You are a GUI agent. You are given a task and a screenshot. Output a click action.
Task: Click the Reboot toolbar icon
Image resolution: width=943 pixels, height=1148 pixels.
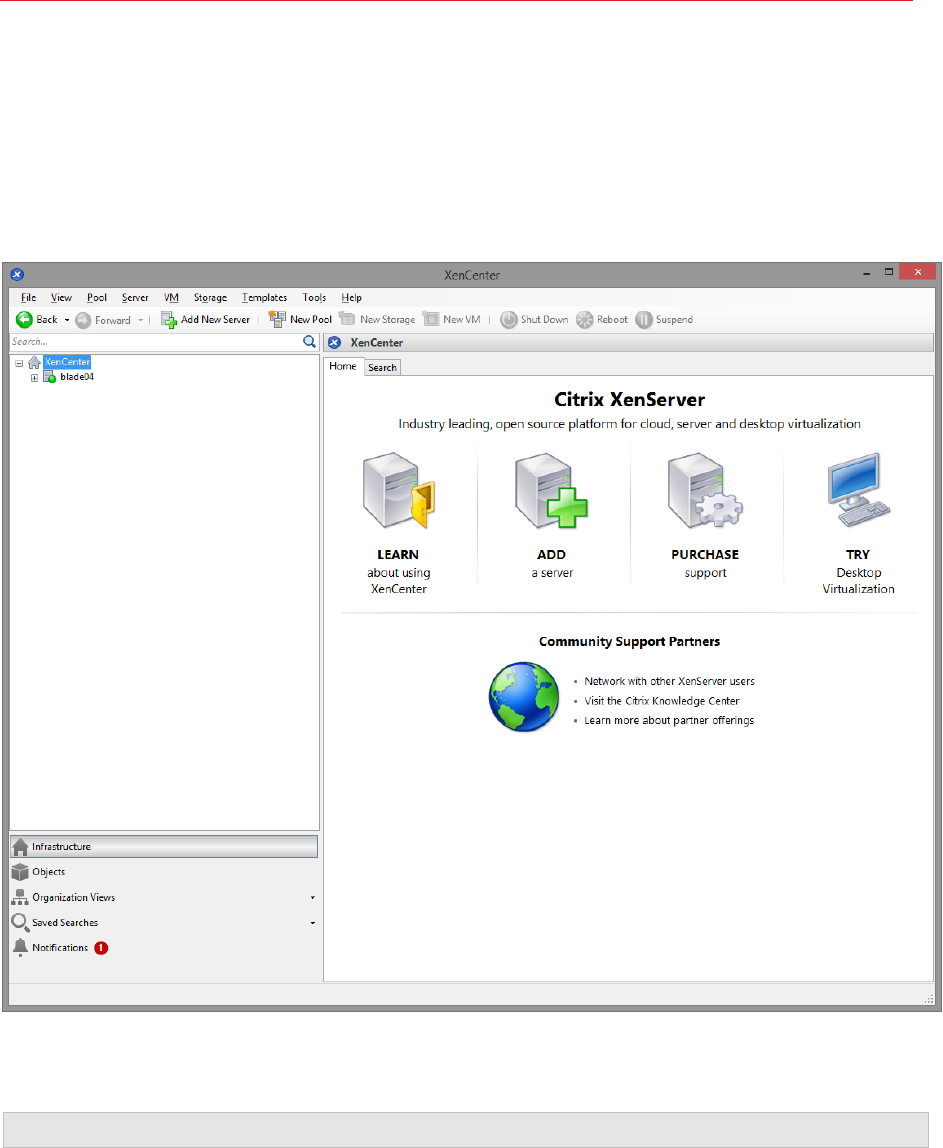click(x=584, y=320)
